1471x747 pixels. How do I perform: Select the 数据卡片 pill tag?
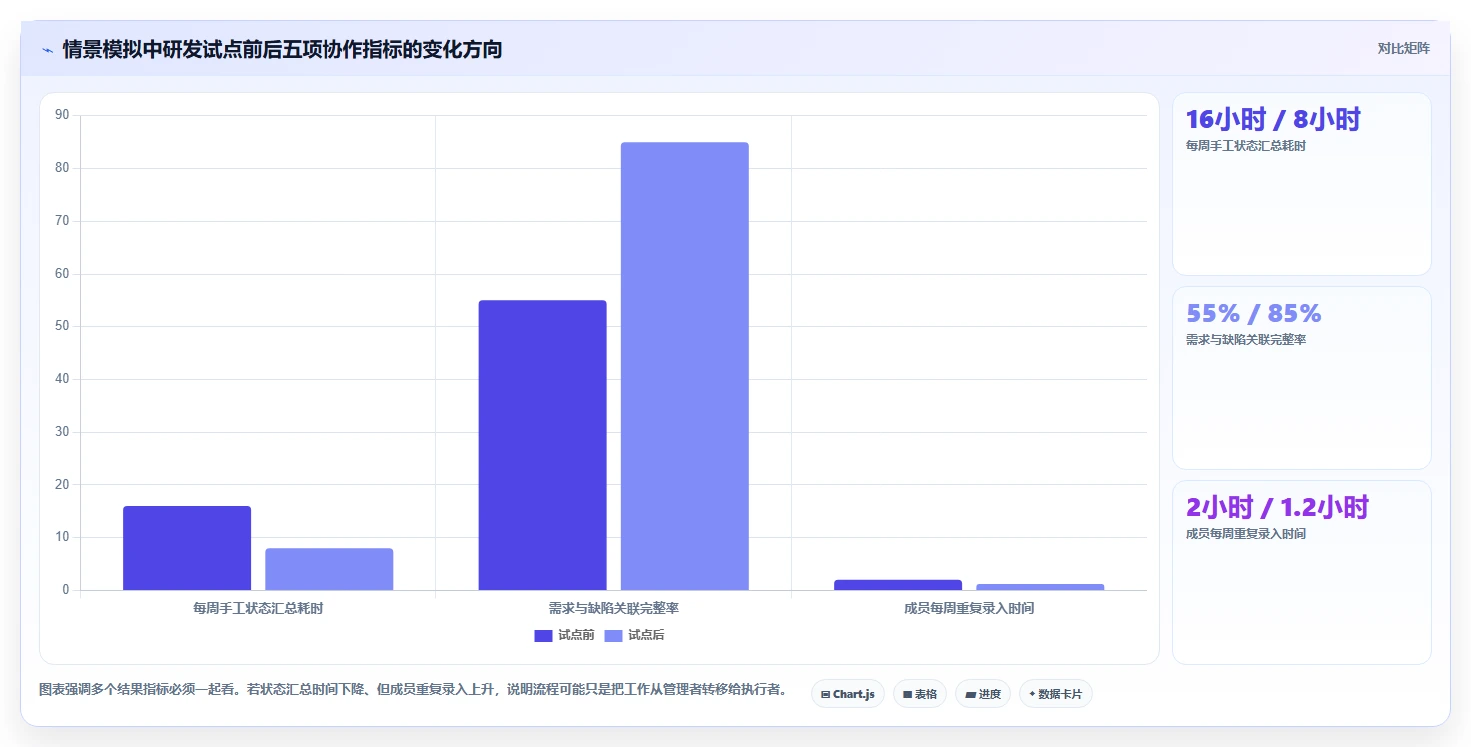click(1056, 694)
